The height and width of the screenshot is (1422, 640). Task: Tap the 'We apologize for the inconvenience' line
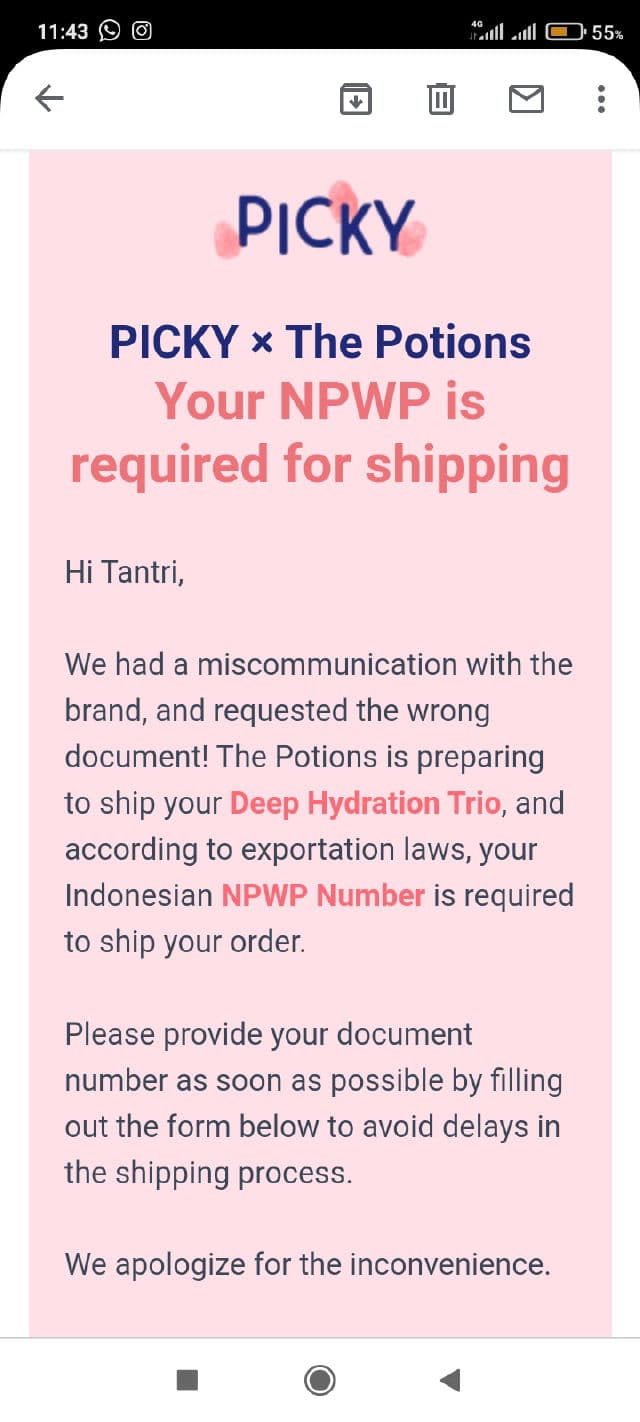[x=307, y=1264]
